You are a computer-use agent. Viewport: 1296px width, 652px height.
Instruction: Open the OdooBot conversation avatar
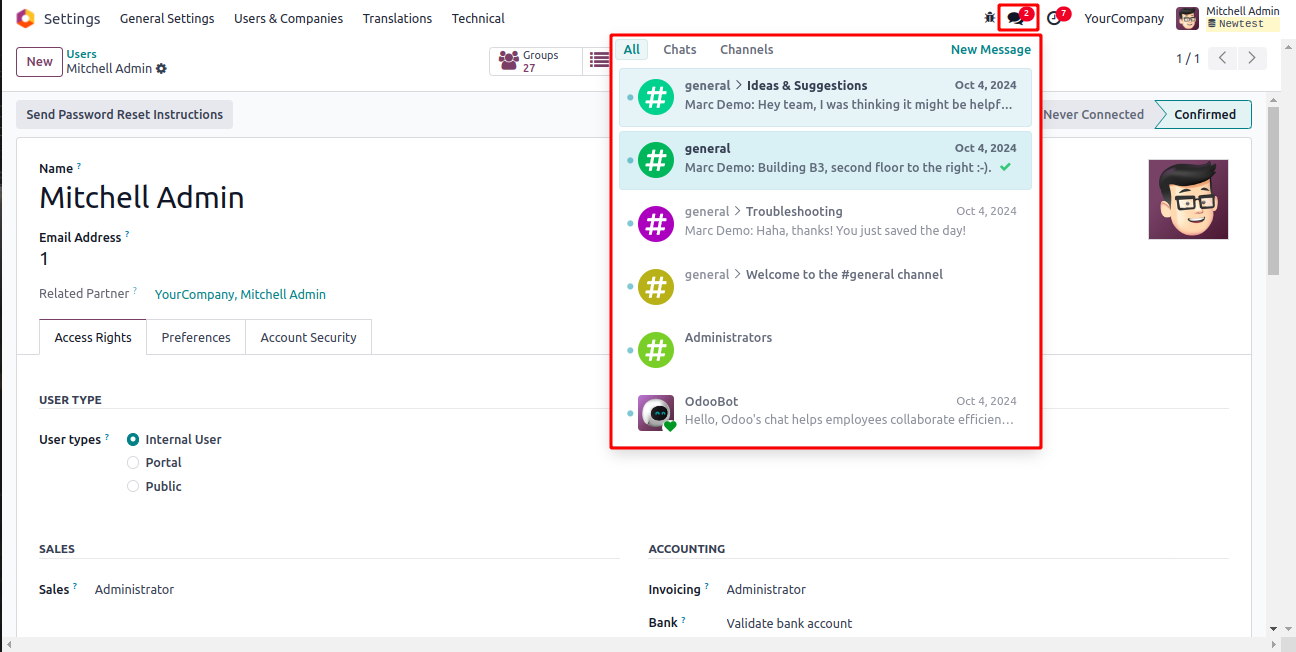(655, 412)
